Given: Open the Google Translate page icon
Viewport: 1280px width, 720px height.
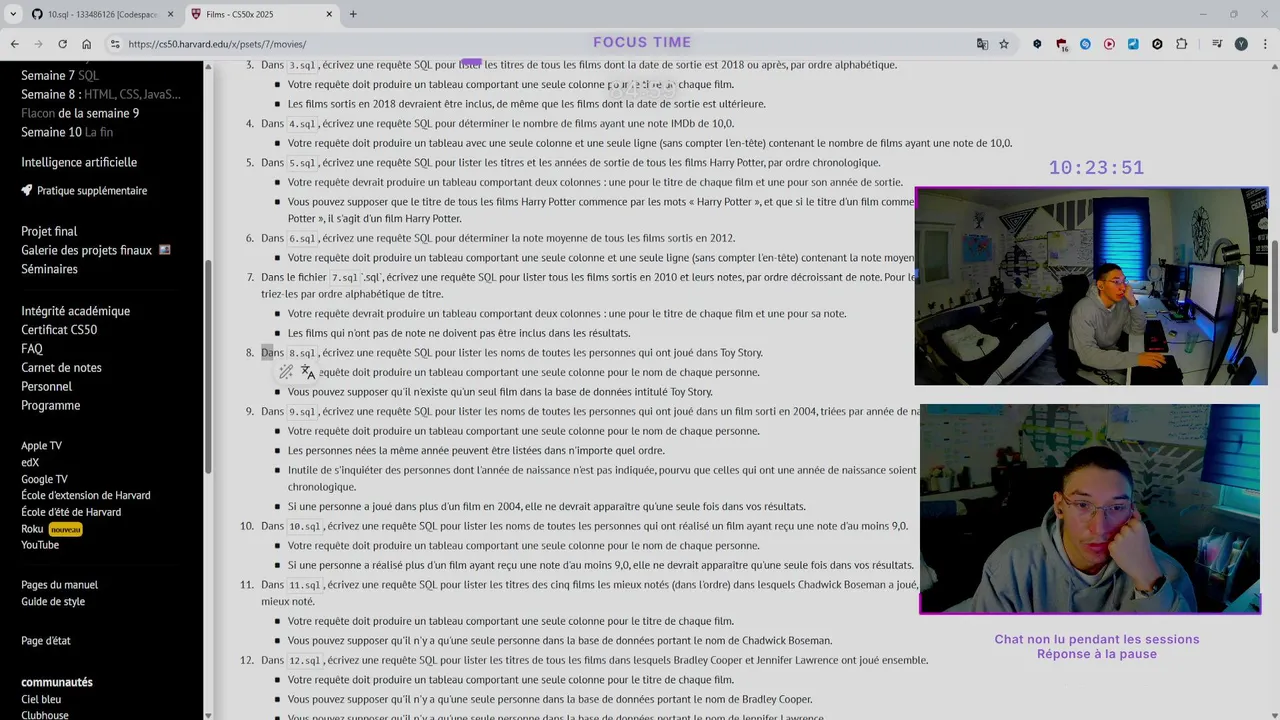Looking at the screenshot, I should click(982, 44).
